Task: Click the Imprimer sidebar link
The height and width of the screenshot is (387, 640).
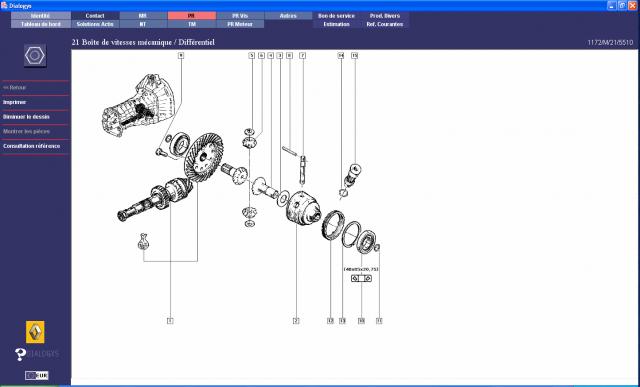Action: pyautogui.click(x=14, y=102)
